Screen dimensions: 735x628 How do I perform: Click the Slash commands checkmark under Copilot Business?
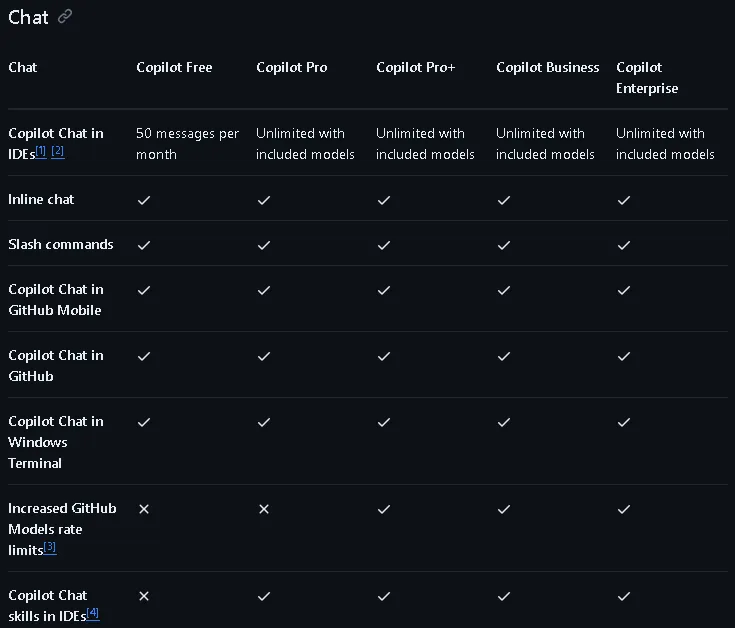(x=504, y=245)
